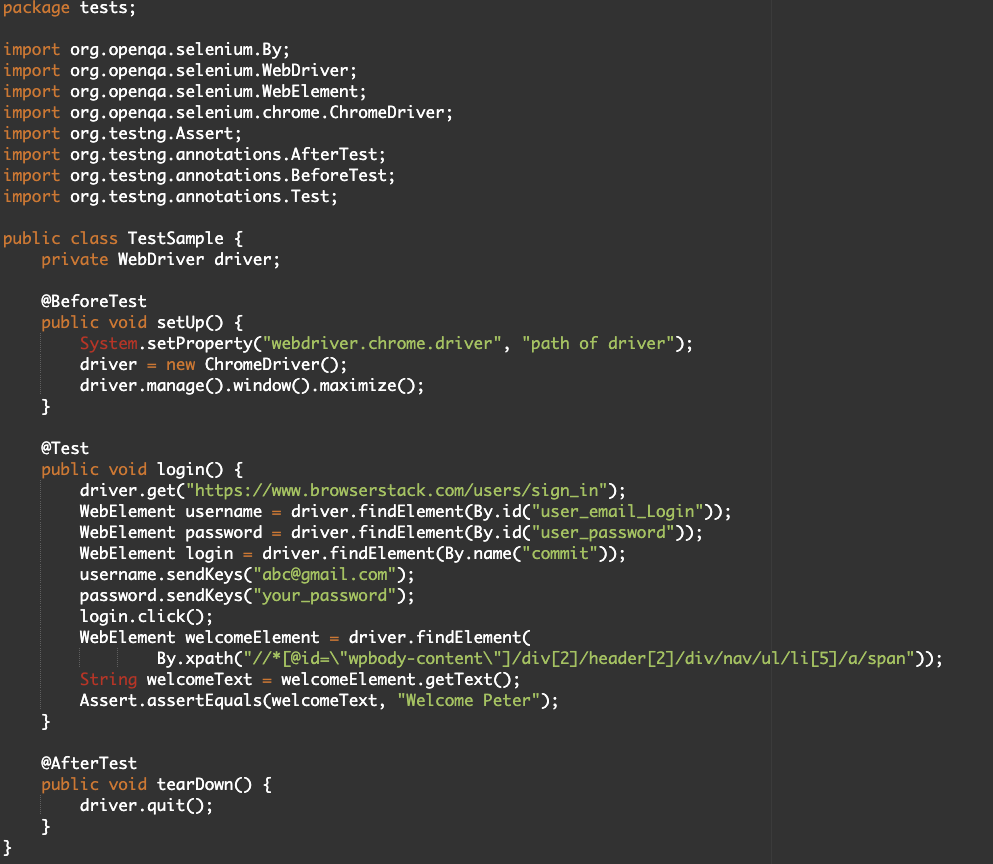Click the import annotations.BeforeTest line

(199, 175)
